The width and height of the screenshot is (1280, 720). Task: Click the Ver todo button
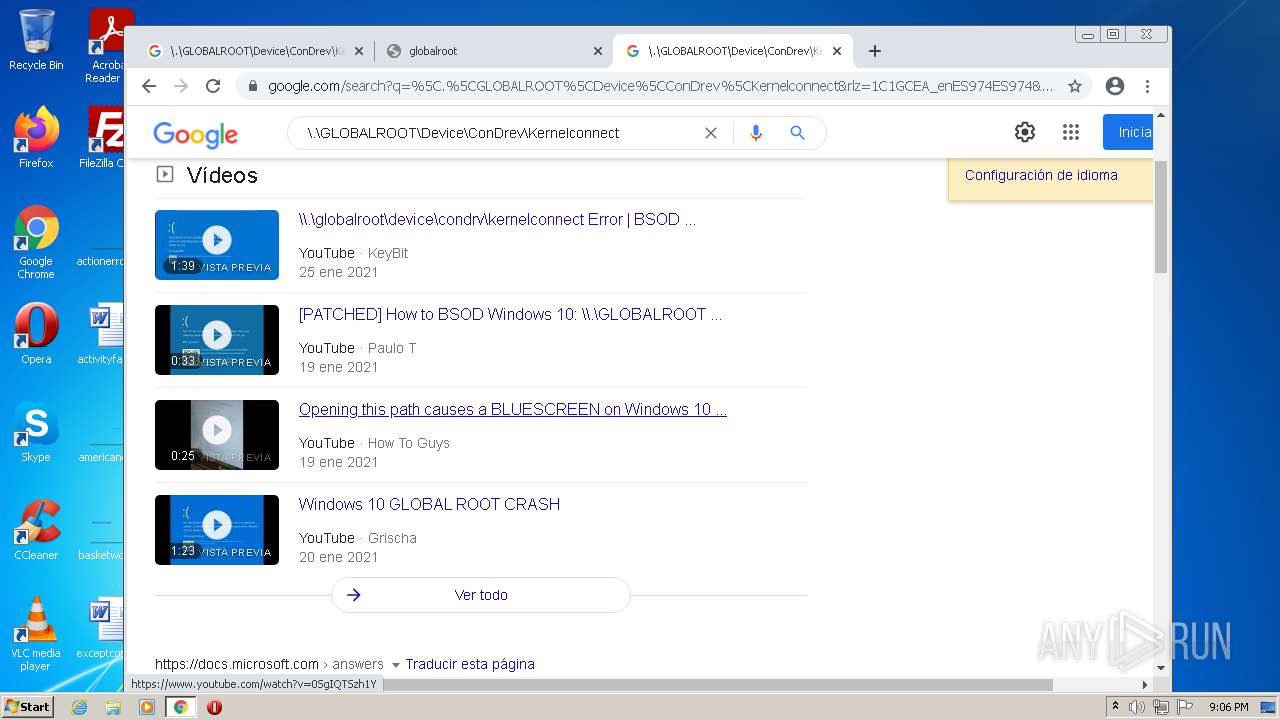coord(481,595)
